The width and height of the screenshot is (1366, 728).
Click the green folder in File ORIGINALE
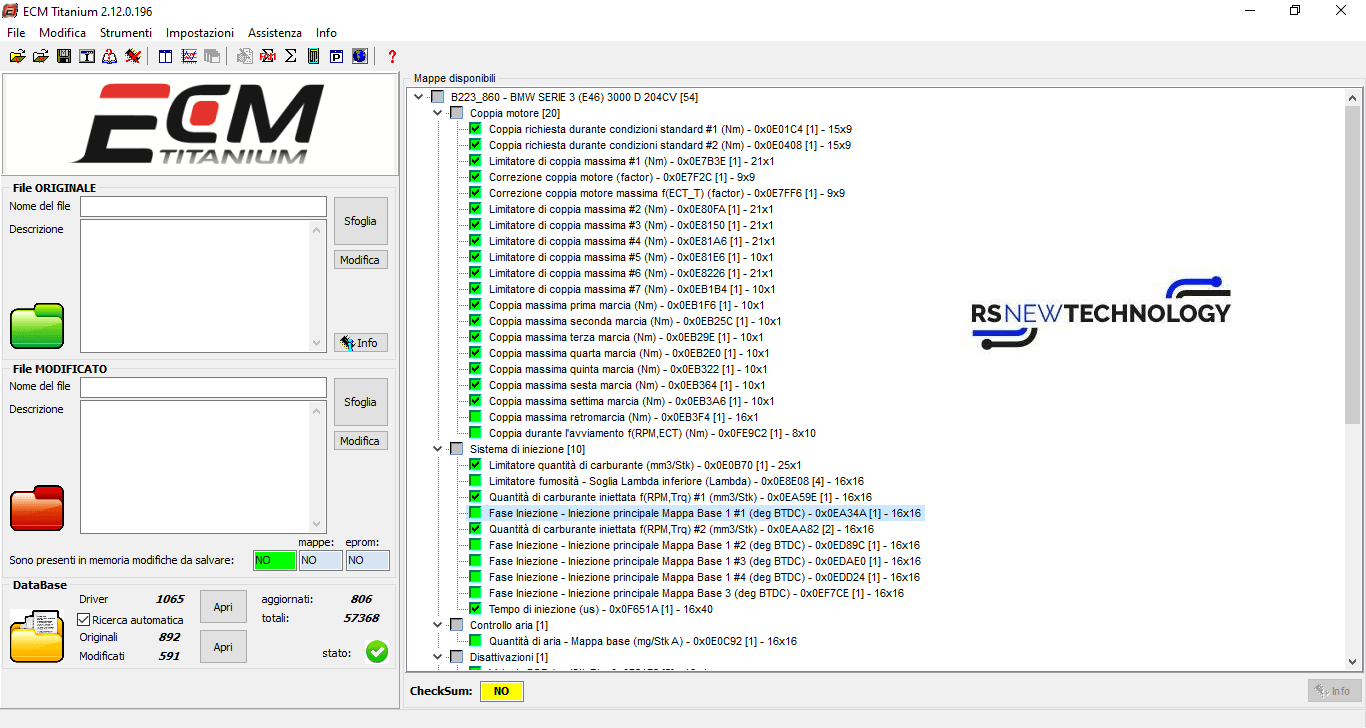tap(37, 326)
